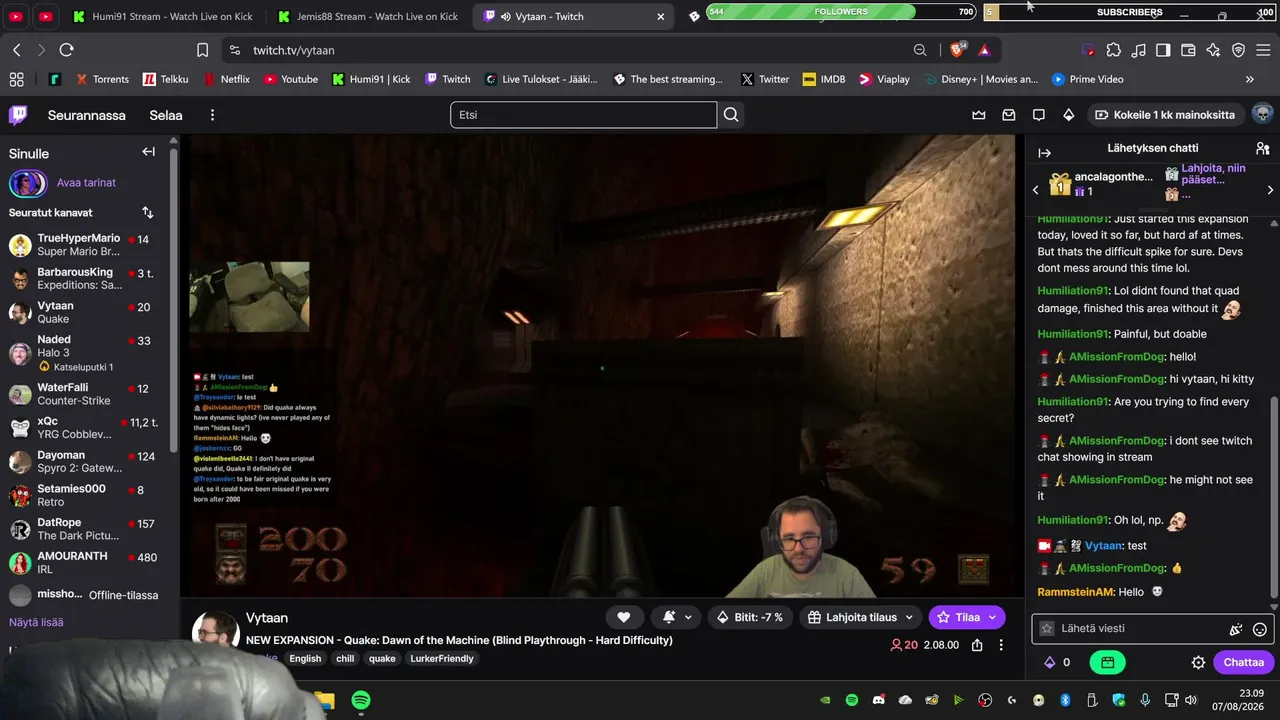Click Kokeile 1 kk mainoksitta button
The image size is (1280, 720).
[1165, 115]
